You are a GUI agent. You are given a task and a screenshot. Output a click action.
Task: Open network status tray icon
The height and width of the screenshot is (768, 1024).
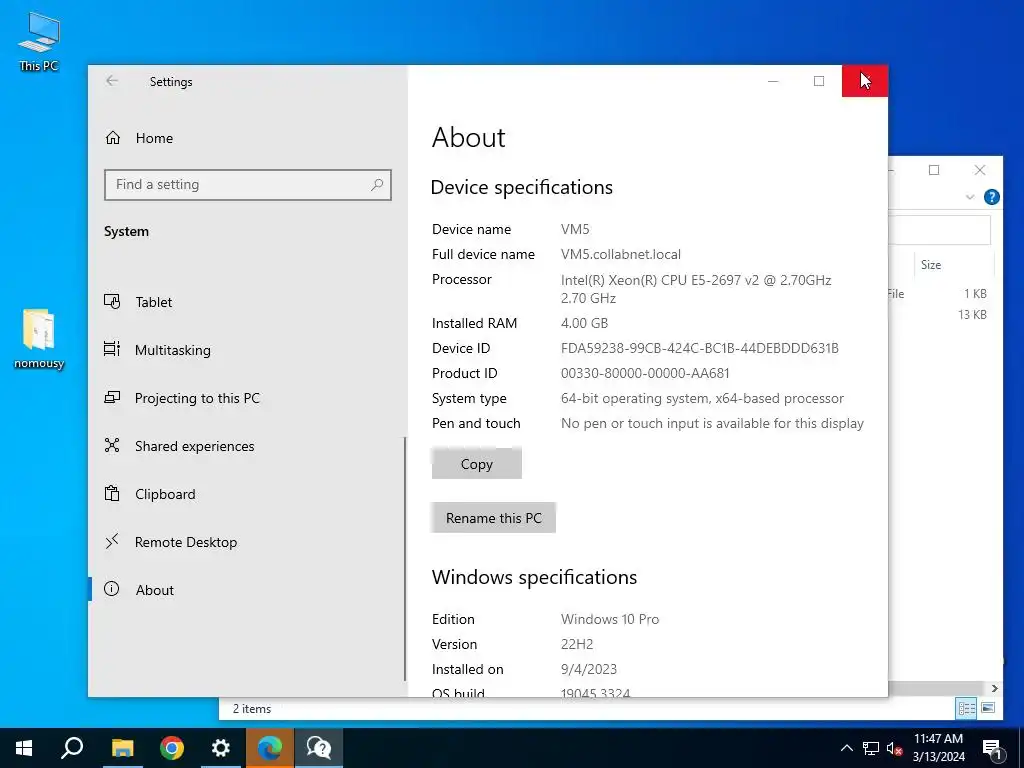[871, 748]
